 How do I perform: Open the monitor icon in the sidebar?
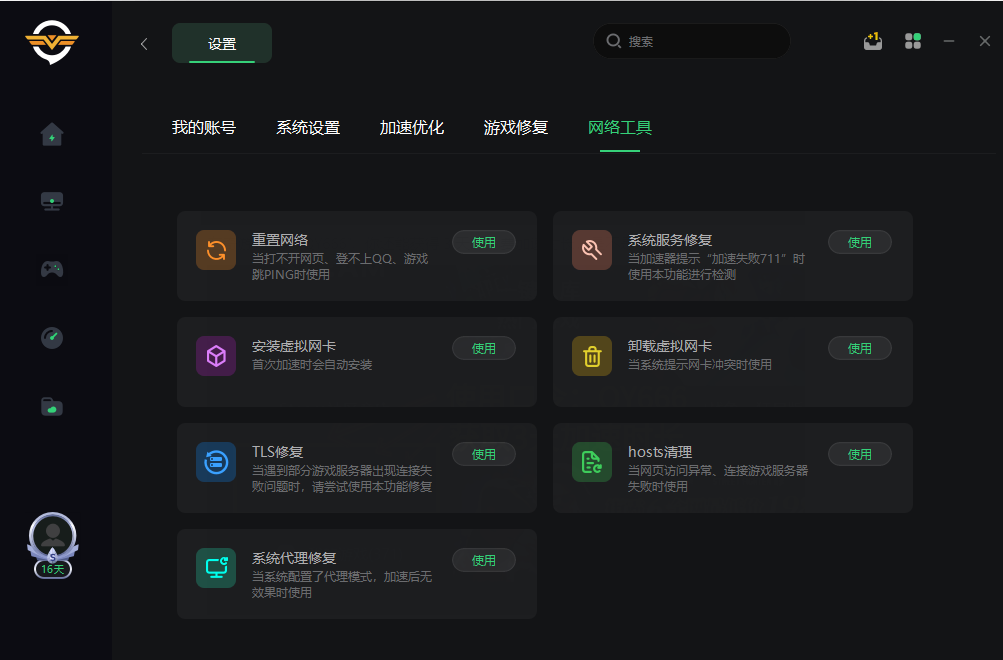[x=52, y=202]
